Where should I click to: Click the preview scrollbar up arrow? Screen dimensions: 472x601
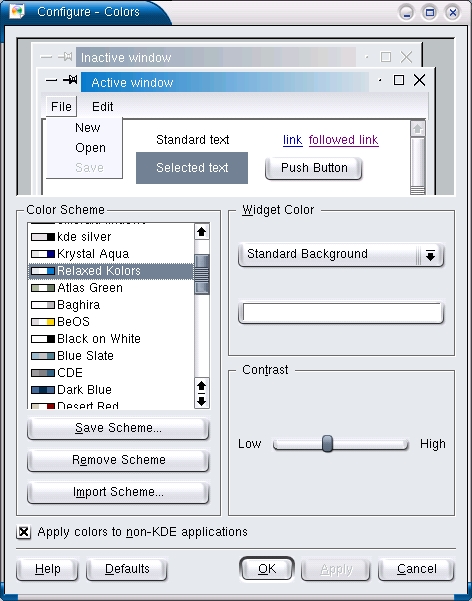point(418,129)
